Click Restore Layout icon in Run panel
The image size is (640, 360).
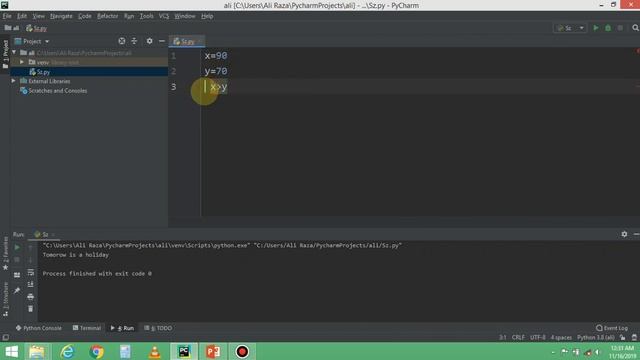point(17,275)
